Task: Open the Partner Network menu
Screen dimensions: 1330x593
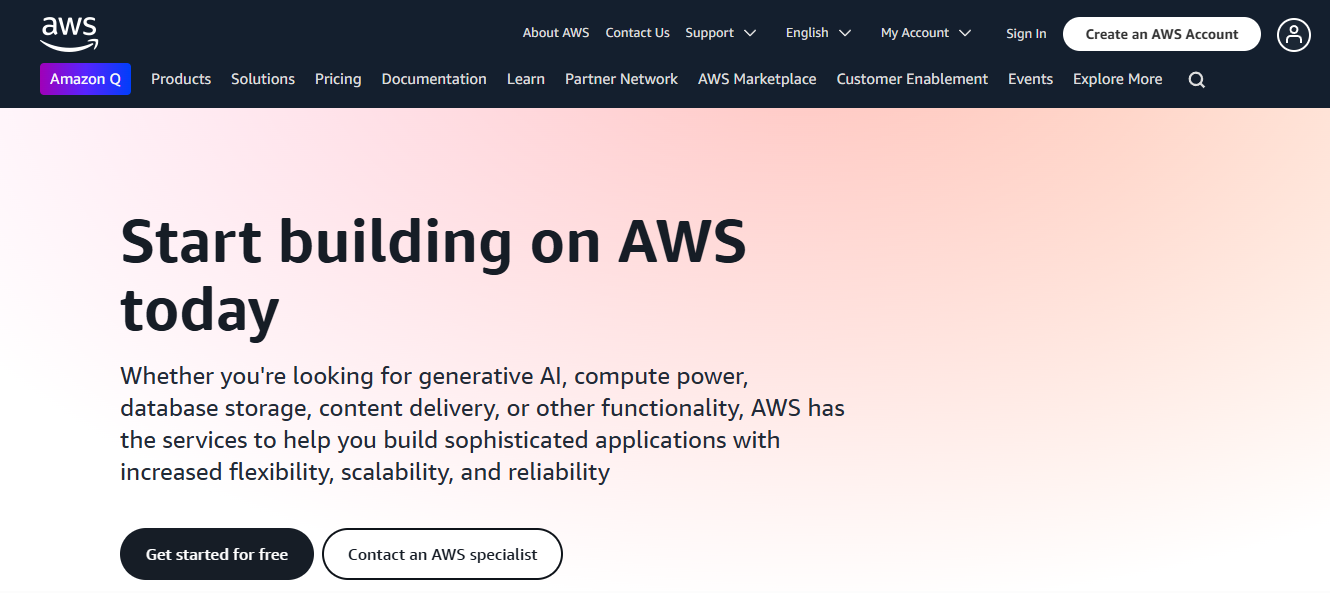Action: pos(621,79)
